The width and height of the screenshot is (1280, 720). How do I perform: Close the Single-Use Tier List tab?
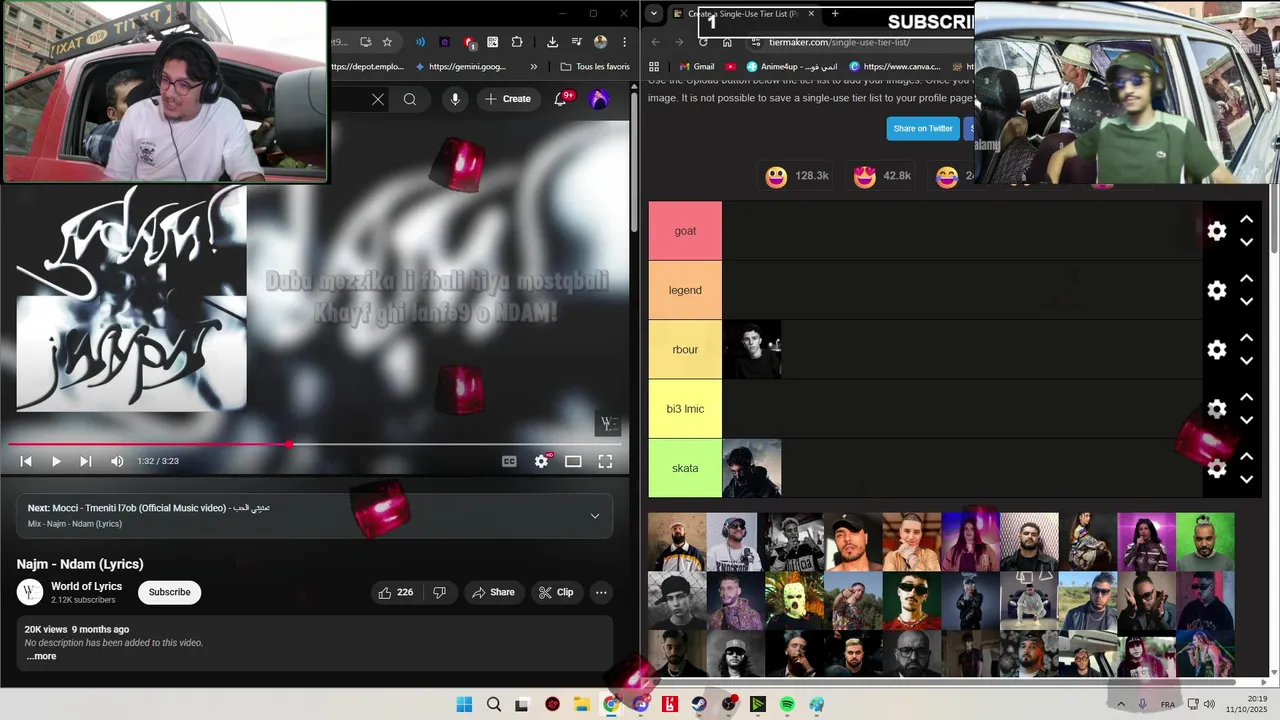(x=811, y=14)
